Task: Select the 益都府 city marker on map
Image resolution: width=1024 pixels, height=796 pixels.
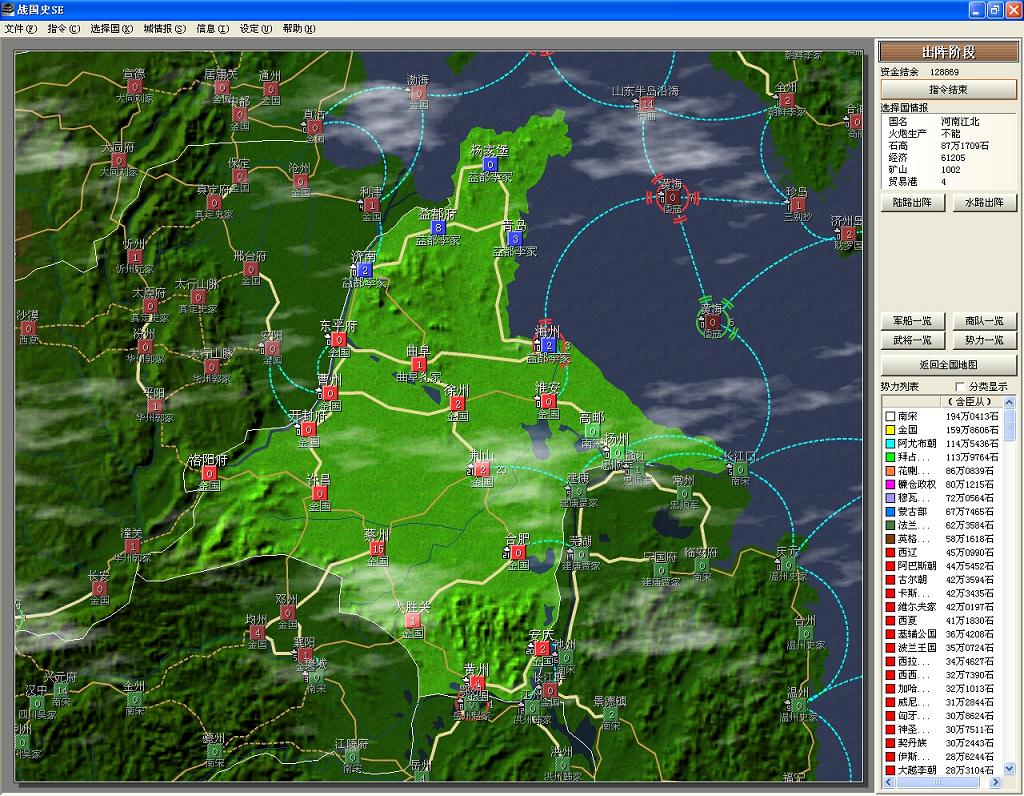Action: pyautogui.click(x=438, y=227)
